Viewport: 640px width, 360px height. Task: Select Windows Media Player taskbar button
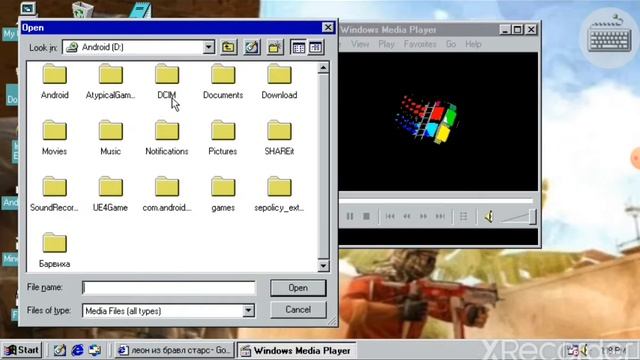[x=296, y=350]
